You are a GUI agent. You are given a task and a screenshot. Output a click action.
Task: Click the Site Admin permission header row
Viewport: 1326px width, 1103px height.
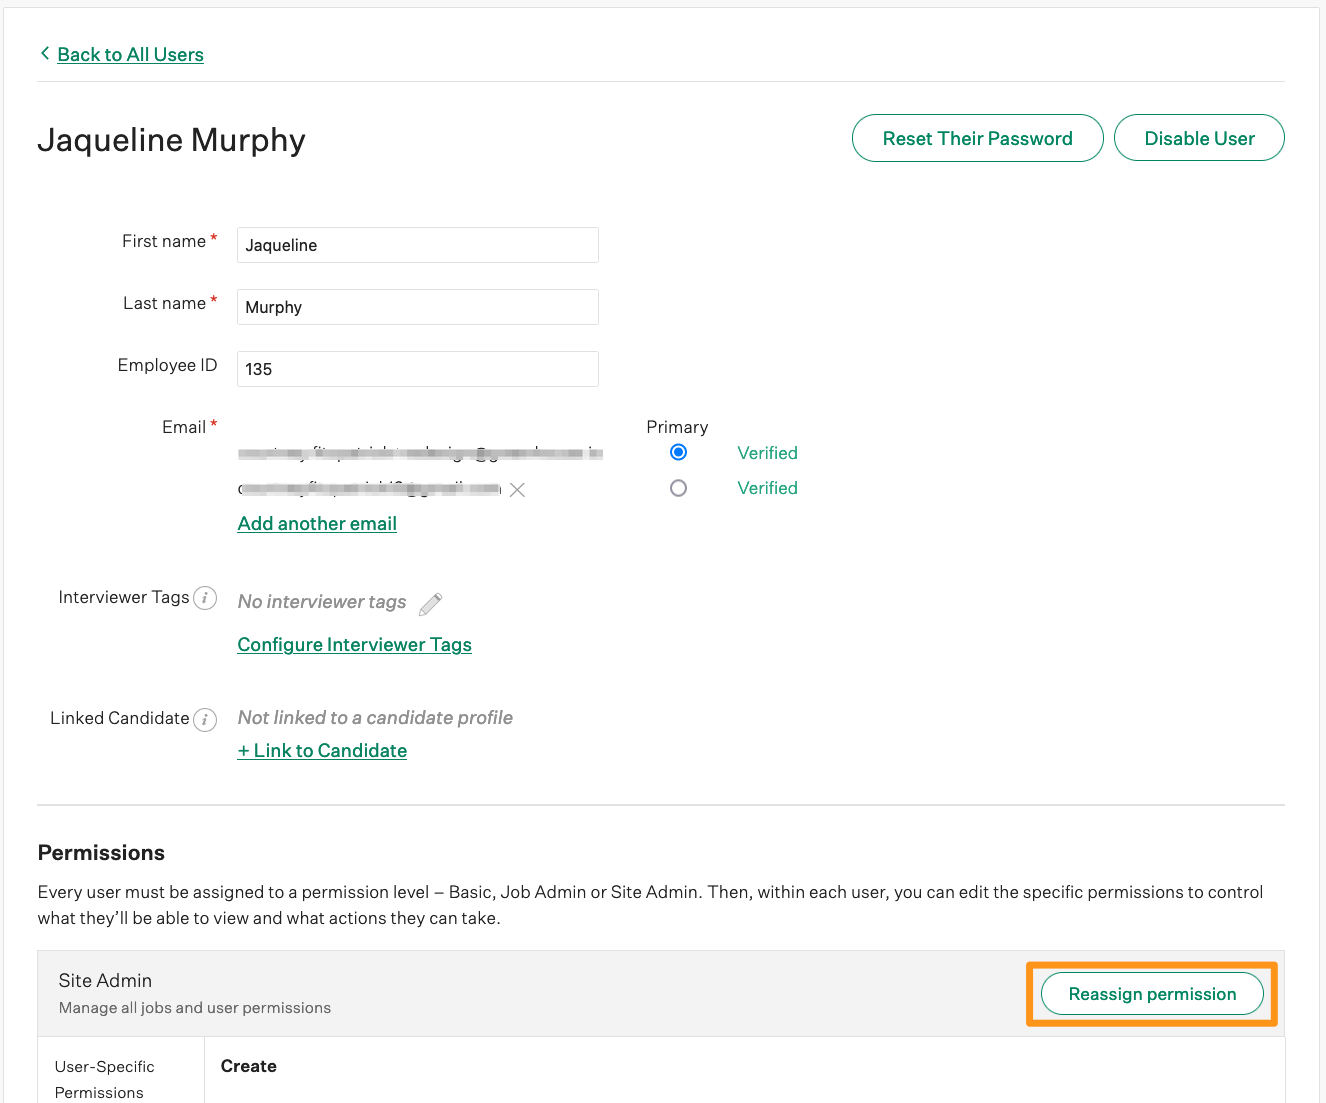click(x=400, y=992)
